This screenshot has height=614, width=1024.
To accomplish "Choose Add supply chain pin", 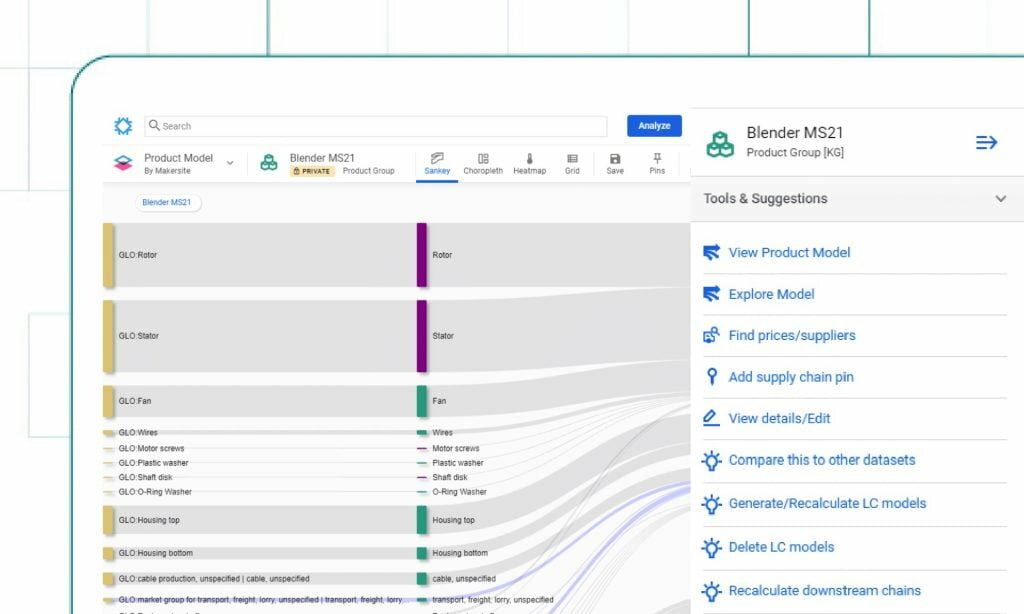I will (x=791, y=377).
